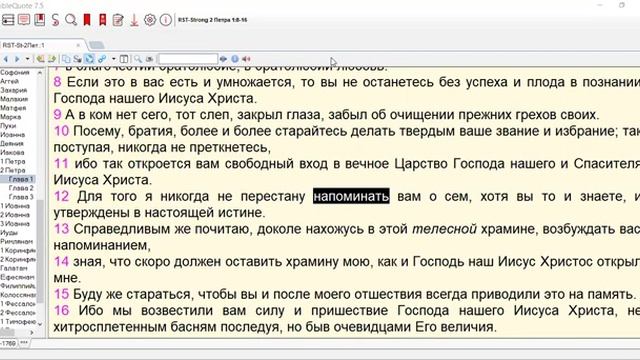
Task: Select book Захария in list
Action: click(x=13, y=90)
